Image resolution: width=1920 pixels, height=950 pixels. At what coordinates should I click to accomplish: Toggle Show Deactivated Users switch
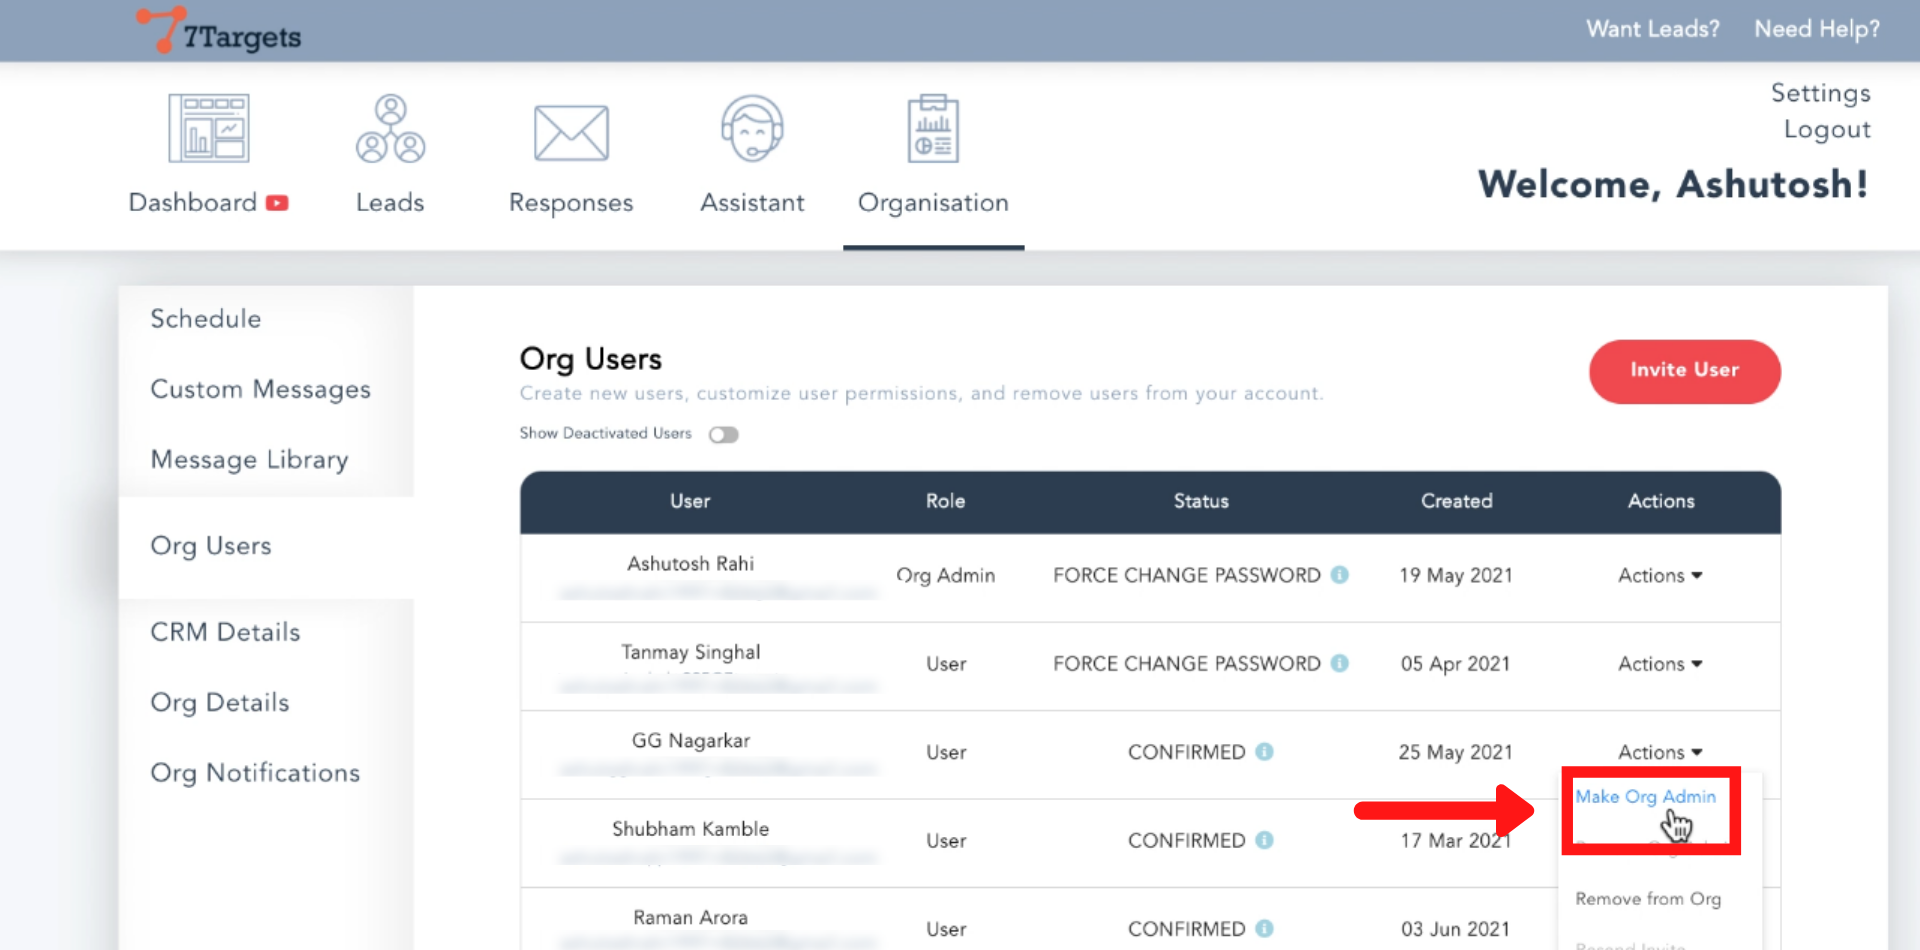723,434
